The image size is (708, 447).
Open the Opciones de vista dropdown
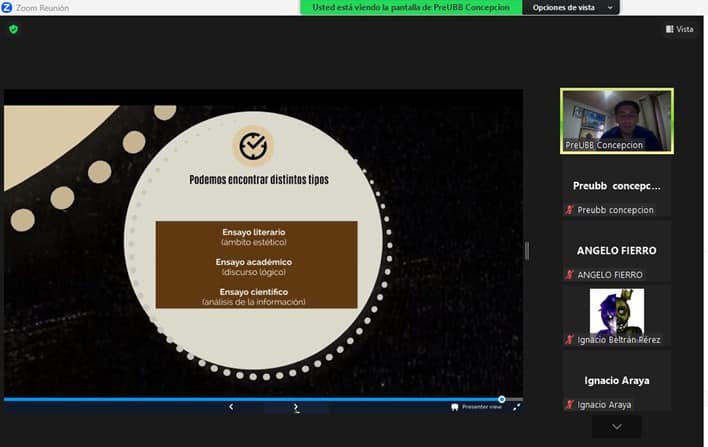570,7
